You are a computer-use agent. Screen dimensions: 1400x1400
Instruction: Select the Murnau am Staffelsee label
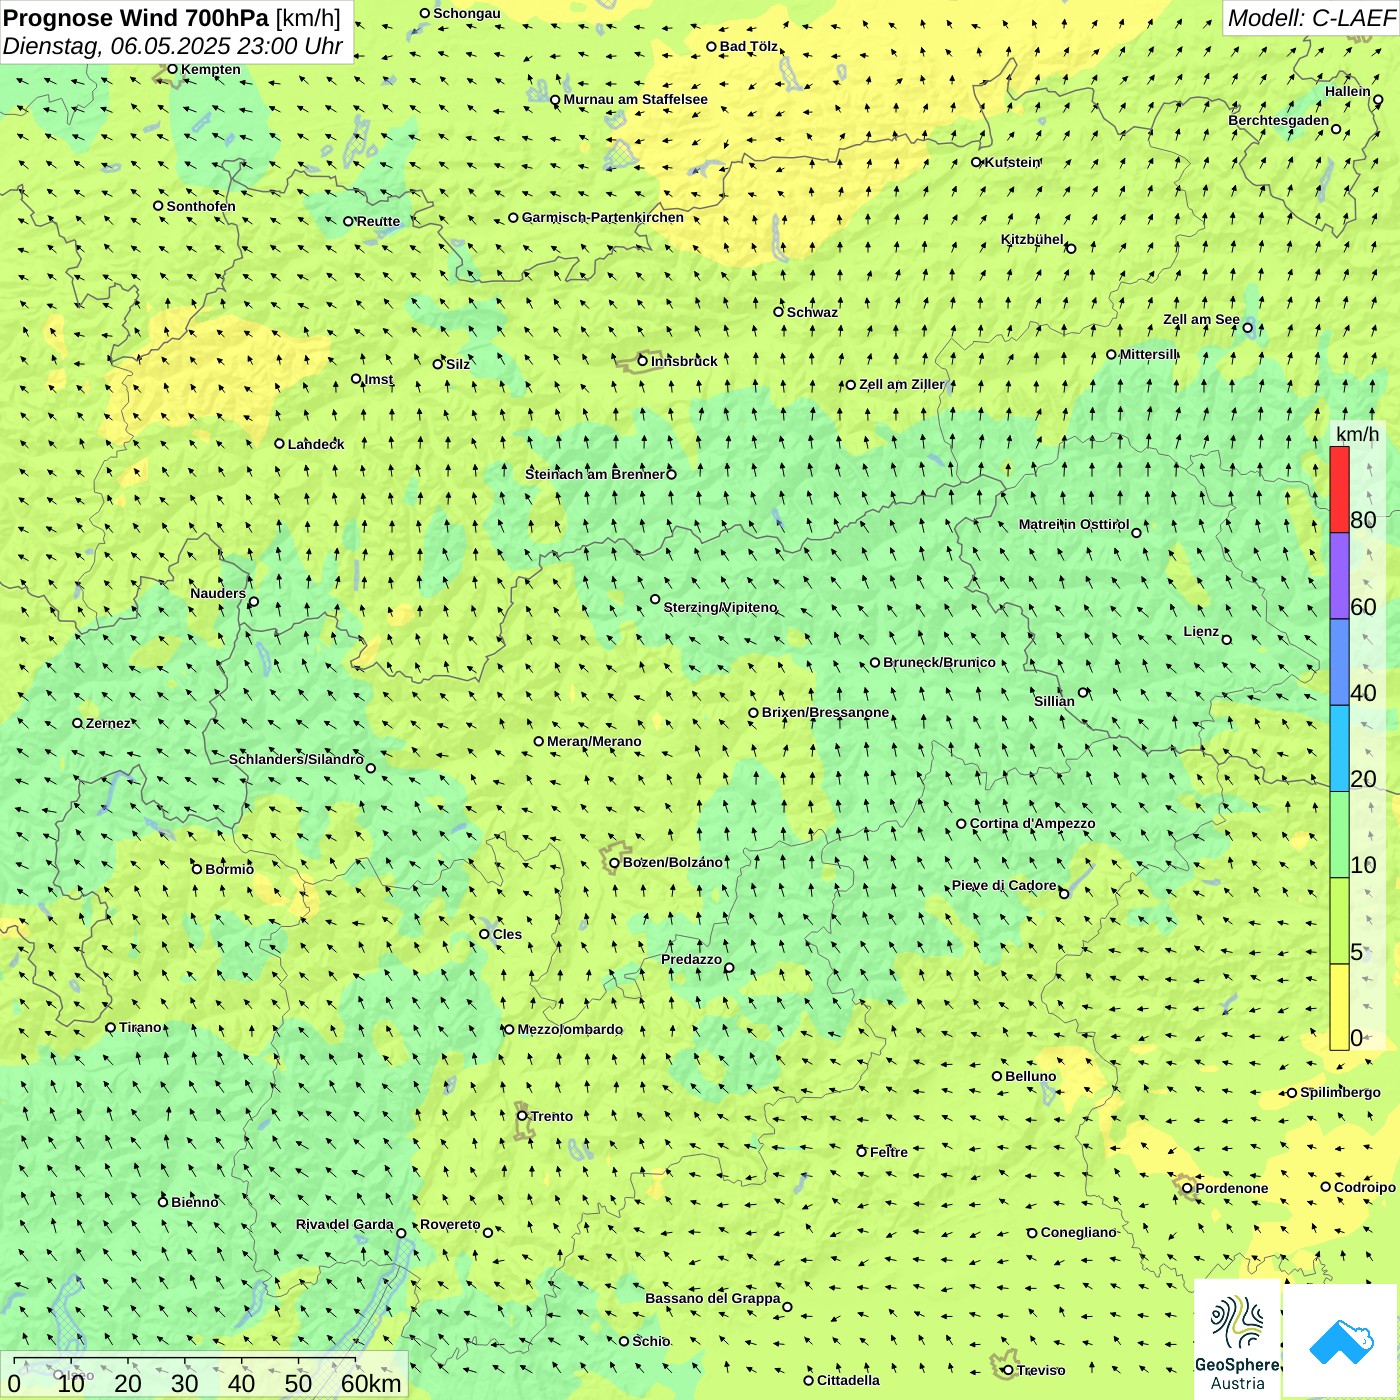635,99
